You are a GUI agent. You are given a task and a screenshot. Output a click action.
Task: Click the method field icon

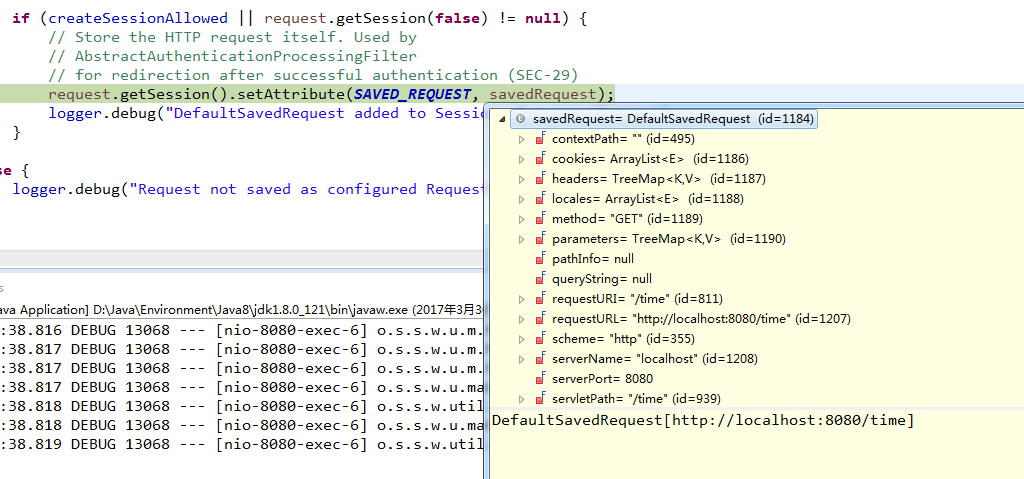pos(540,218)
